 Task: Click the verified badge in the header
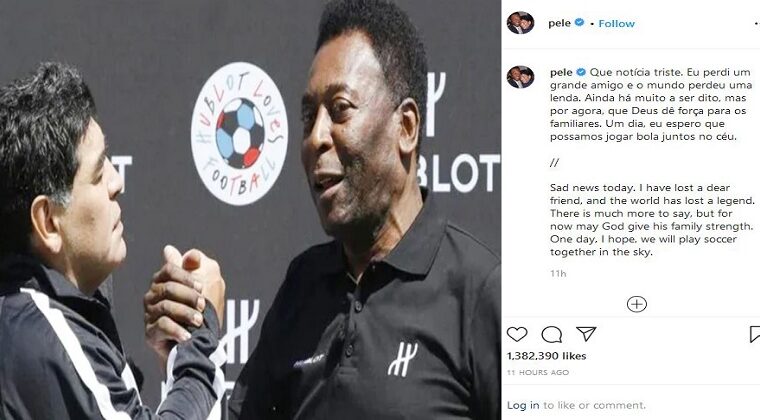point(579,23)
